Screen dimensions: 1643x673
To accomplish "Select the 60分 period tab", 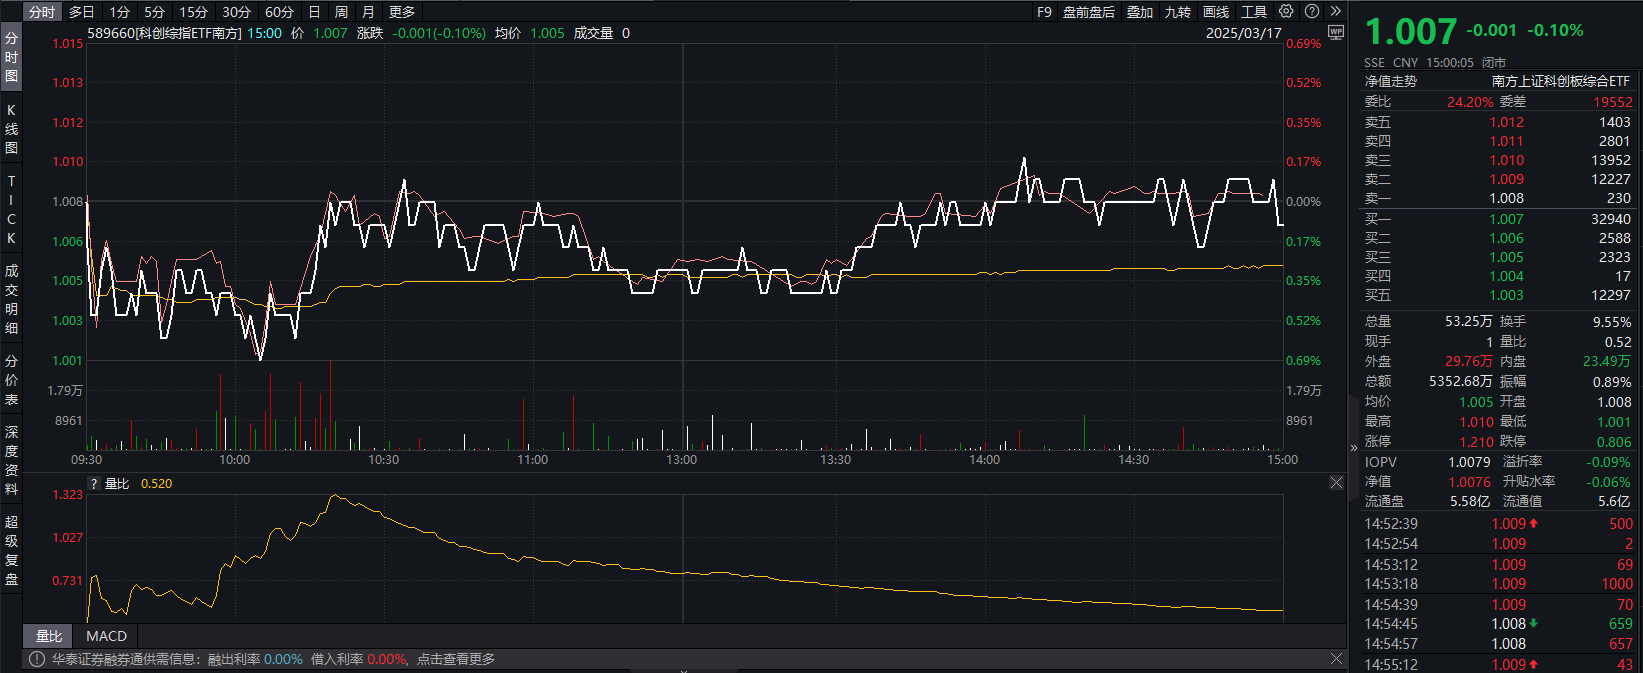I will tap(279, 12).
